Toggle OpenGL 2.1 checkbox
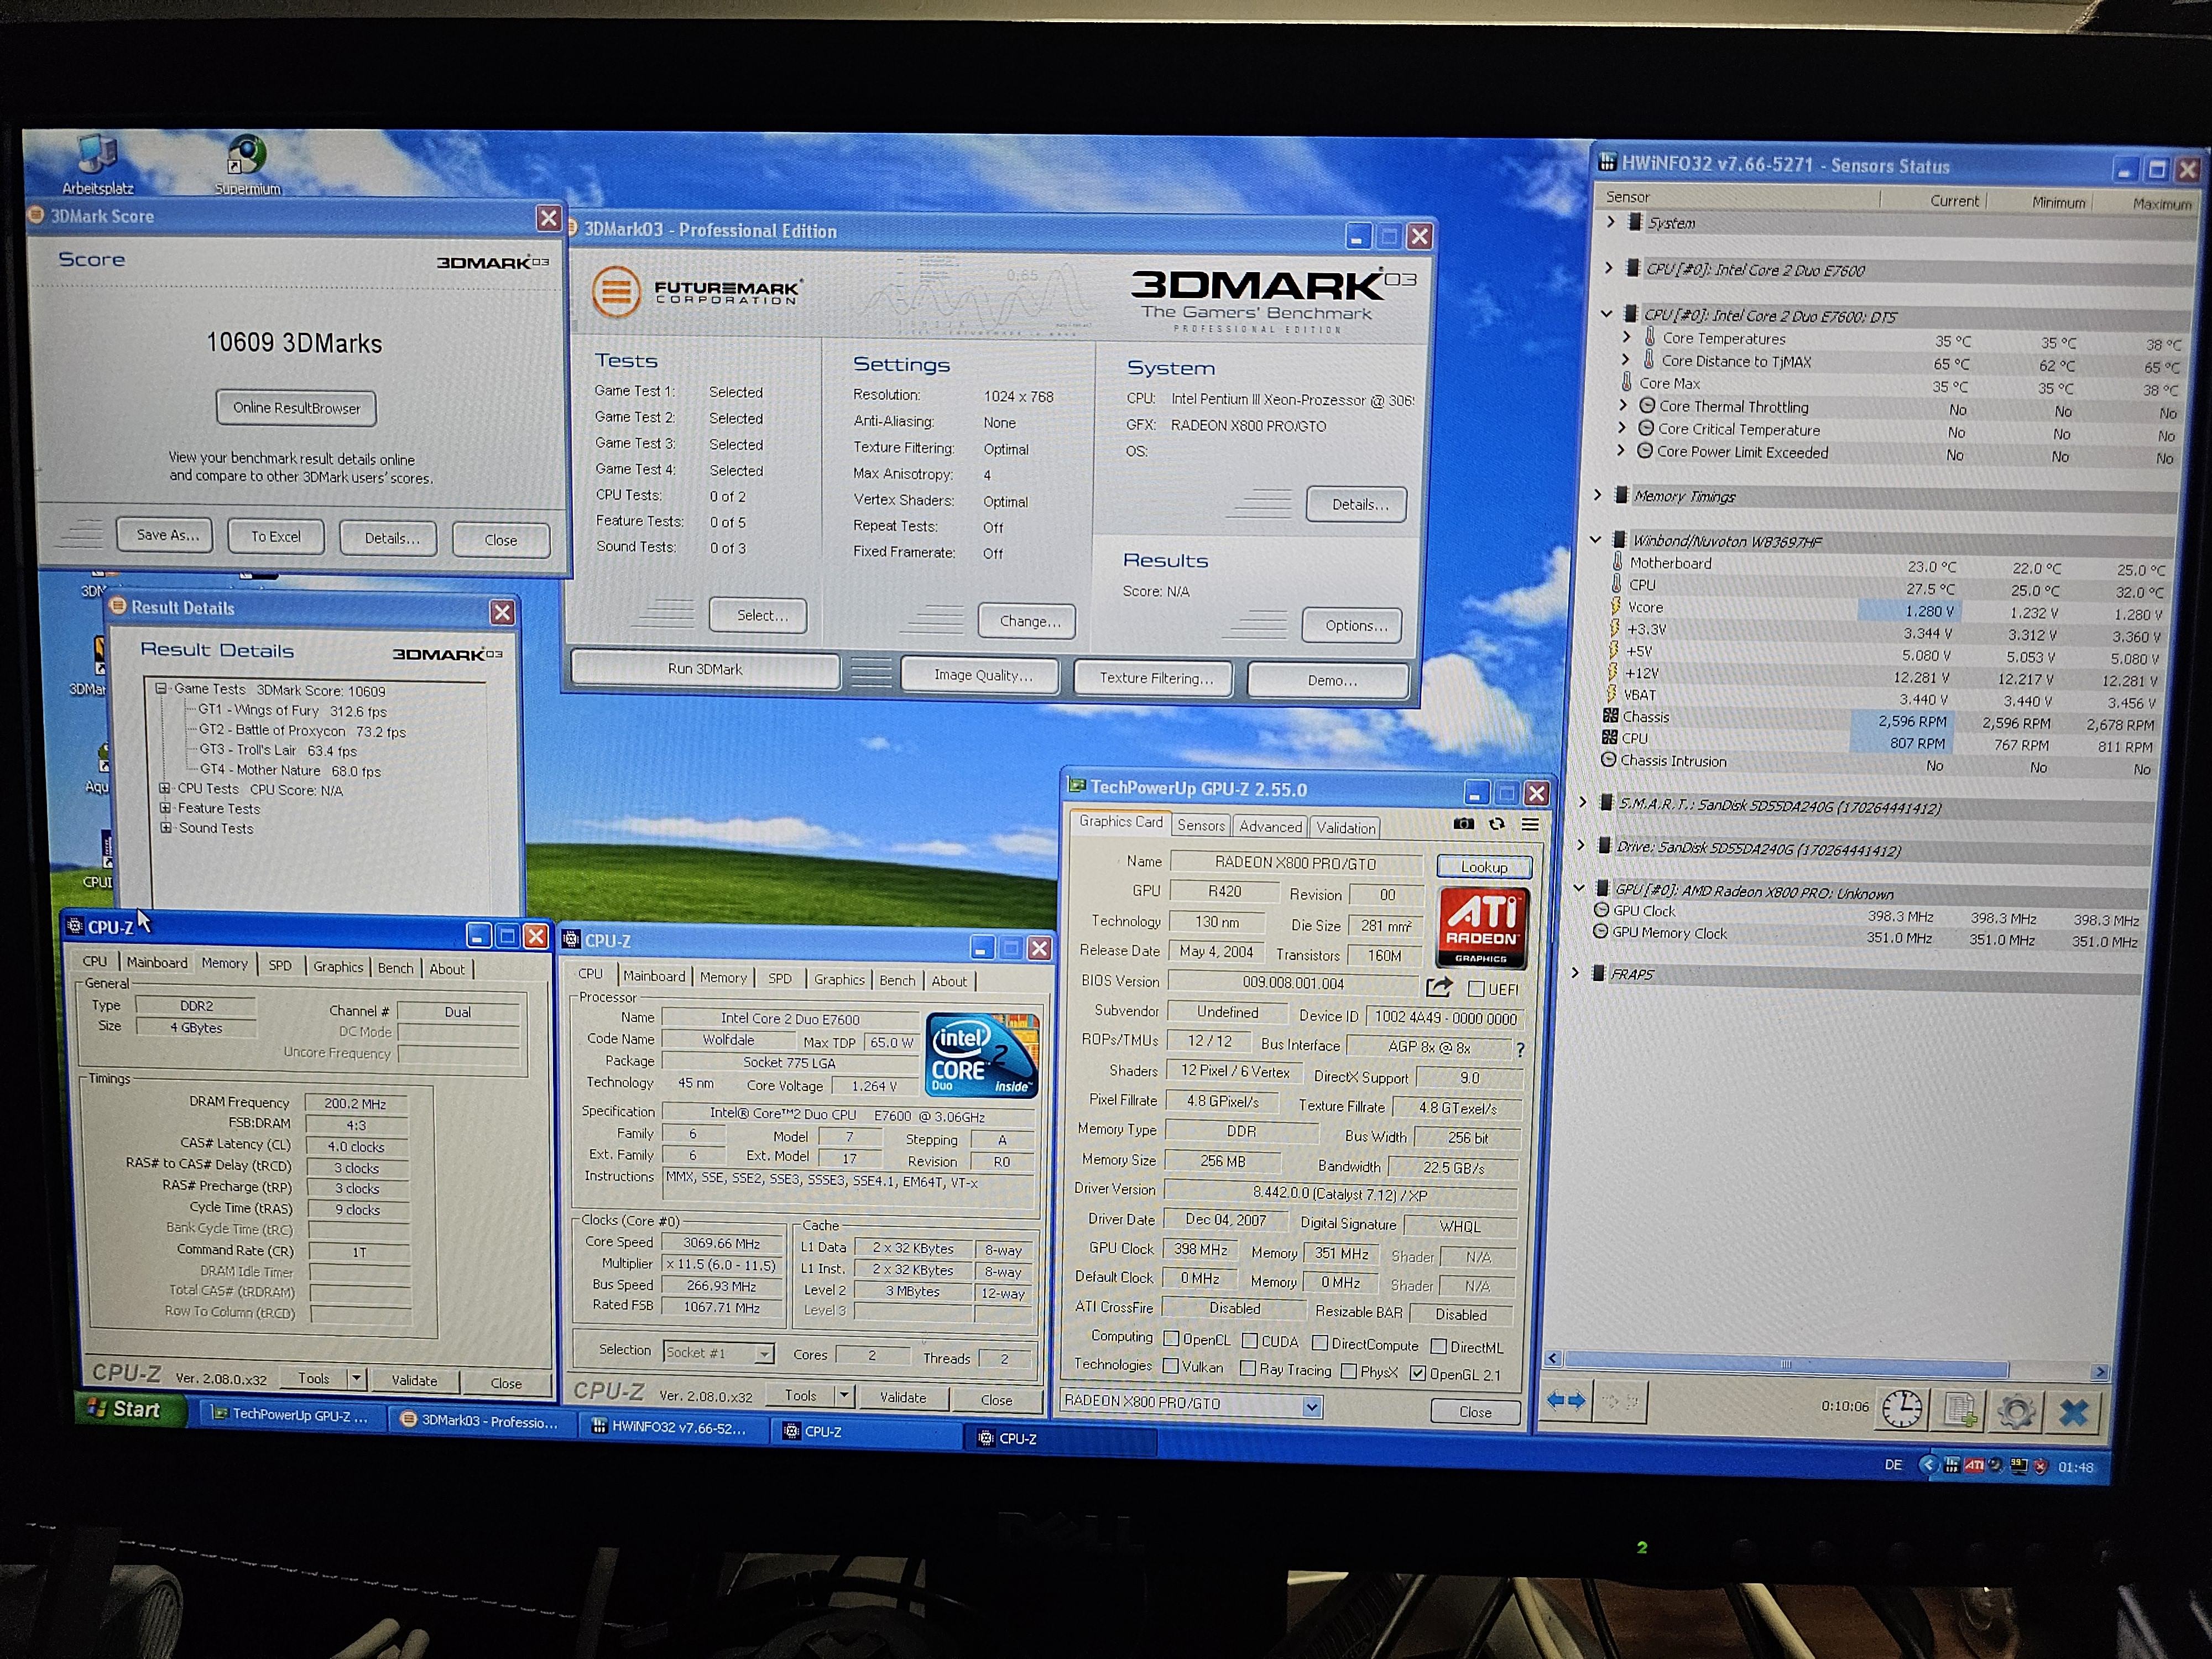The width and height of the screenshot is (2212, 1659). (x=1417, y=1373)
